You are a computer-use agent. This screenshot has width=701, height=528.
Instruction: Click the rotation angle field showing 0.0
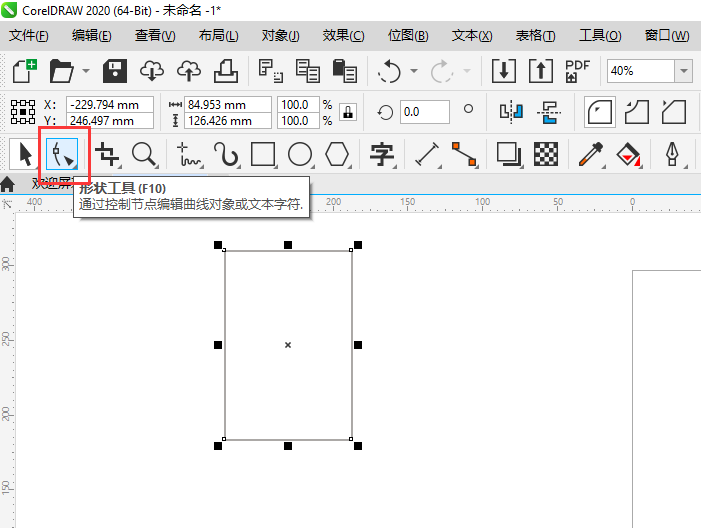[424, 112]
